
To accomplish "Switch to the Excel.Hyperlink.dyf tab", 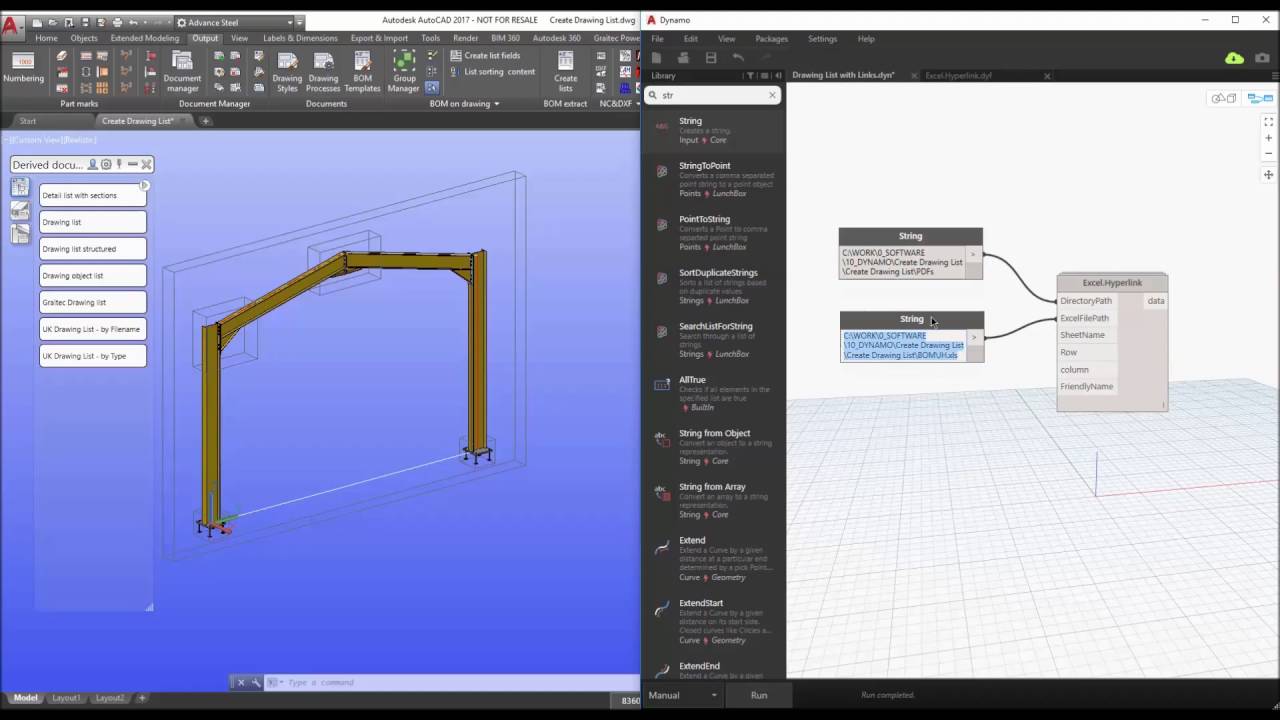I will click(958, 76).
